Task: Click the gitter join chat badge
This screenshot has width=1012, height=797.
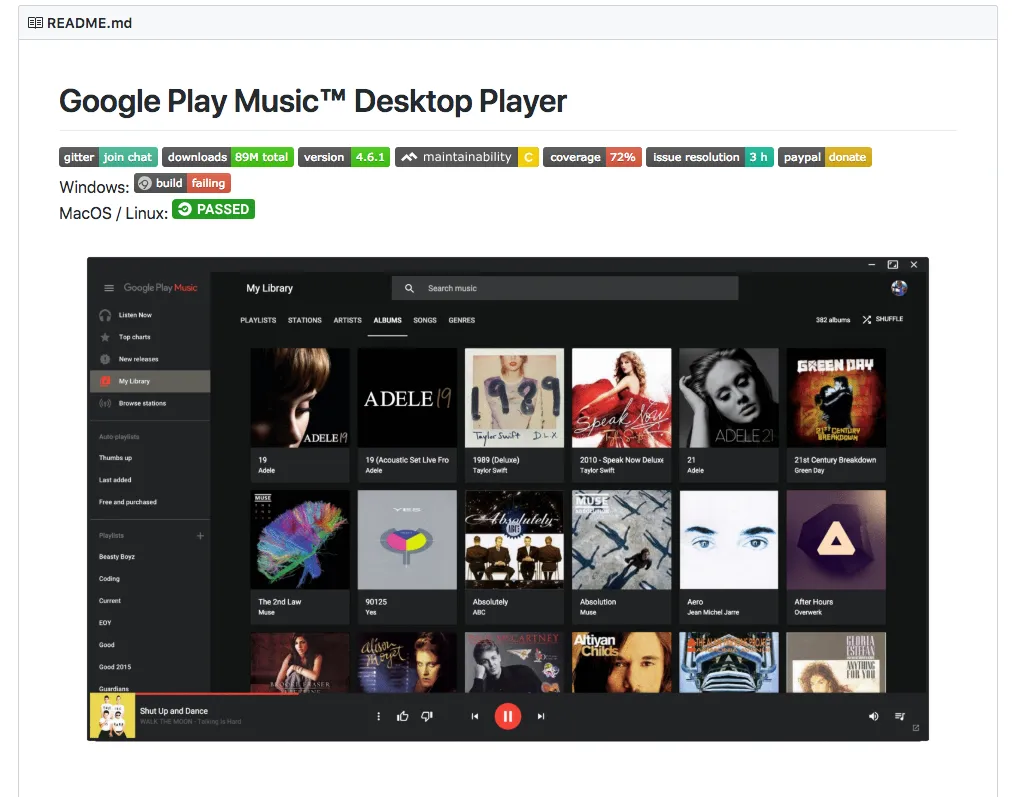Action: click(108, 157)
